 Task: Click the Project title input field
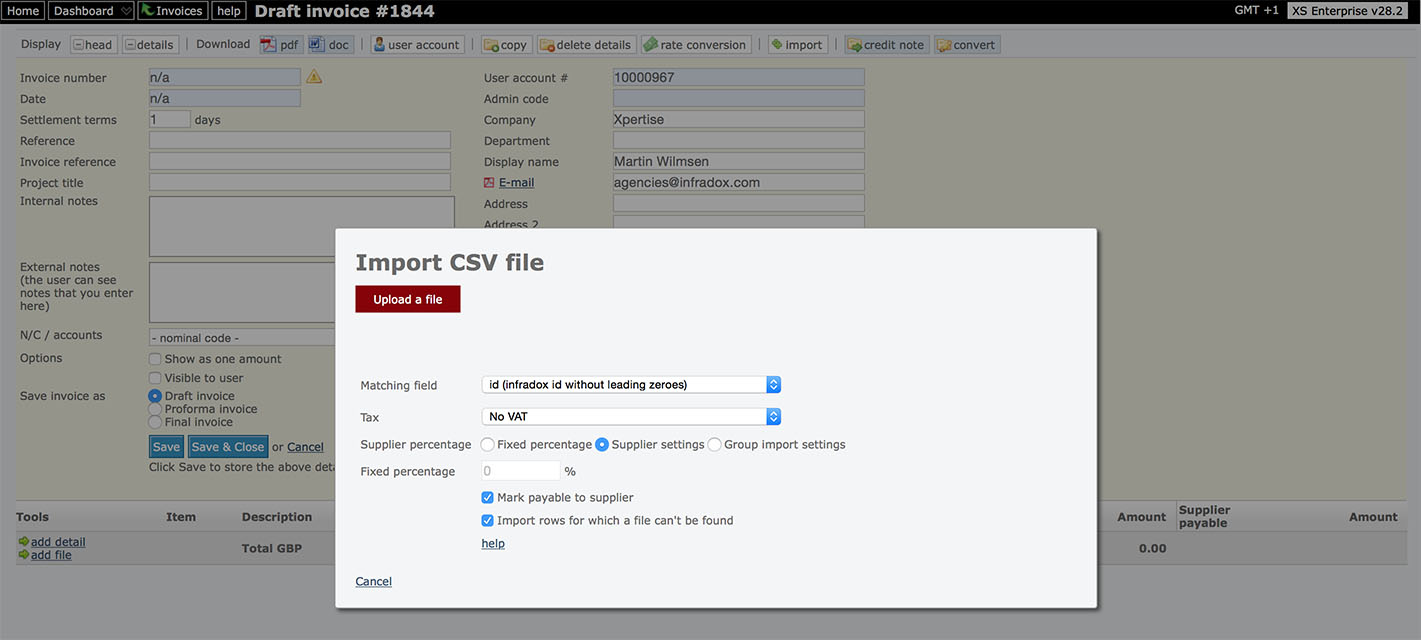[300, 182]
